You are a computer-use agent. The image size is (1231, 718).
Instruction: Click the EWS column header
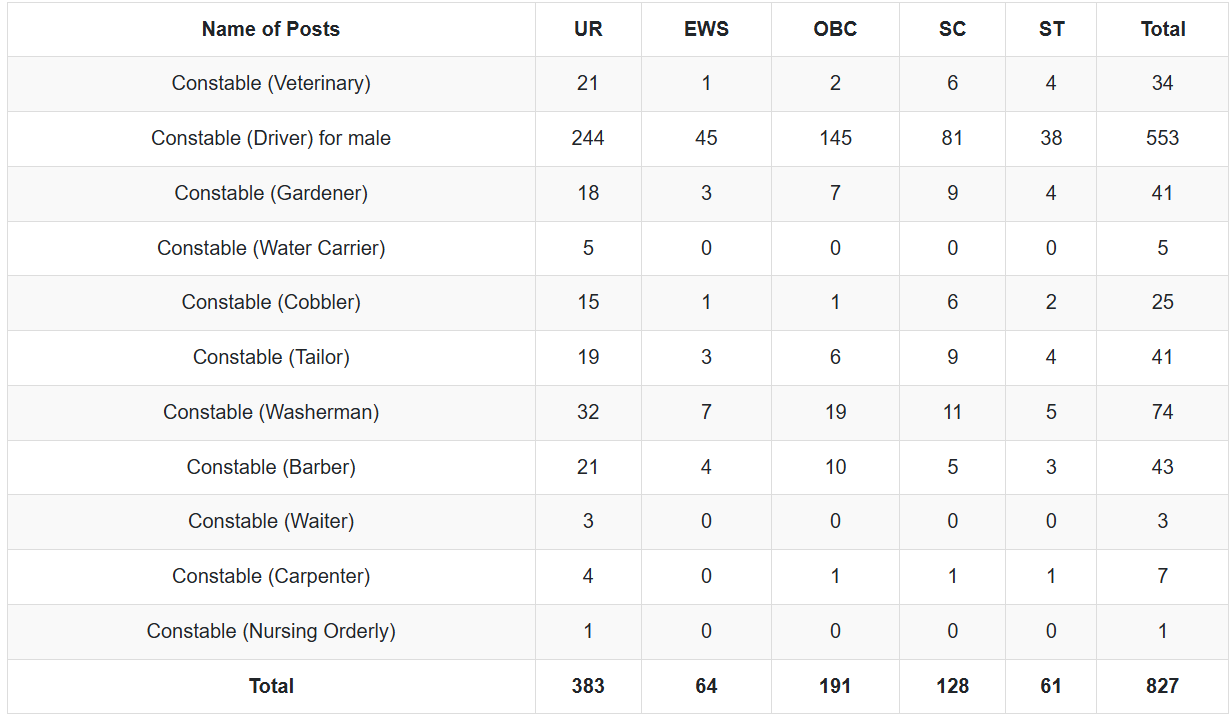pos(706,29)
